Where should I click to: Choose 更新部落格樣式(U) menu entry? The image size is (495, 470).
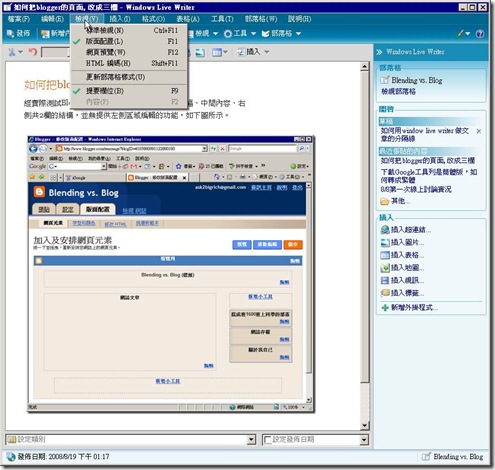click(x=129, y=77)
